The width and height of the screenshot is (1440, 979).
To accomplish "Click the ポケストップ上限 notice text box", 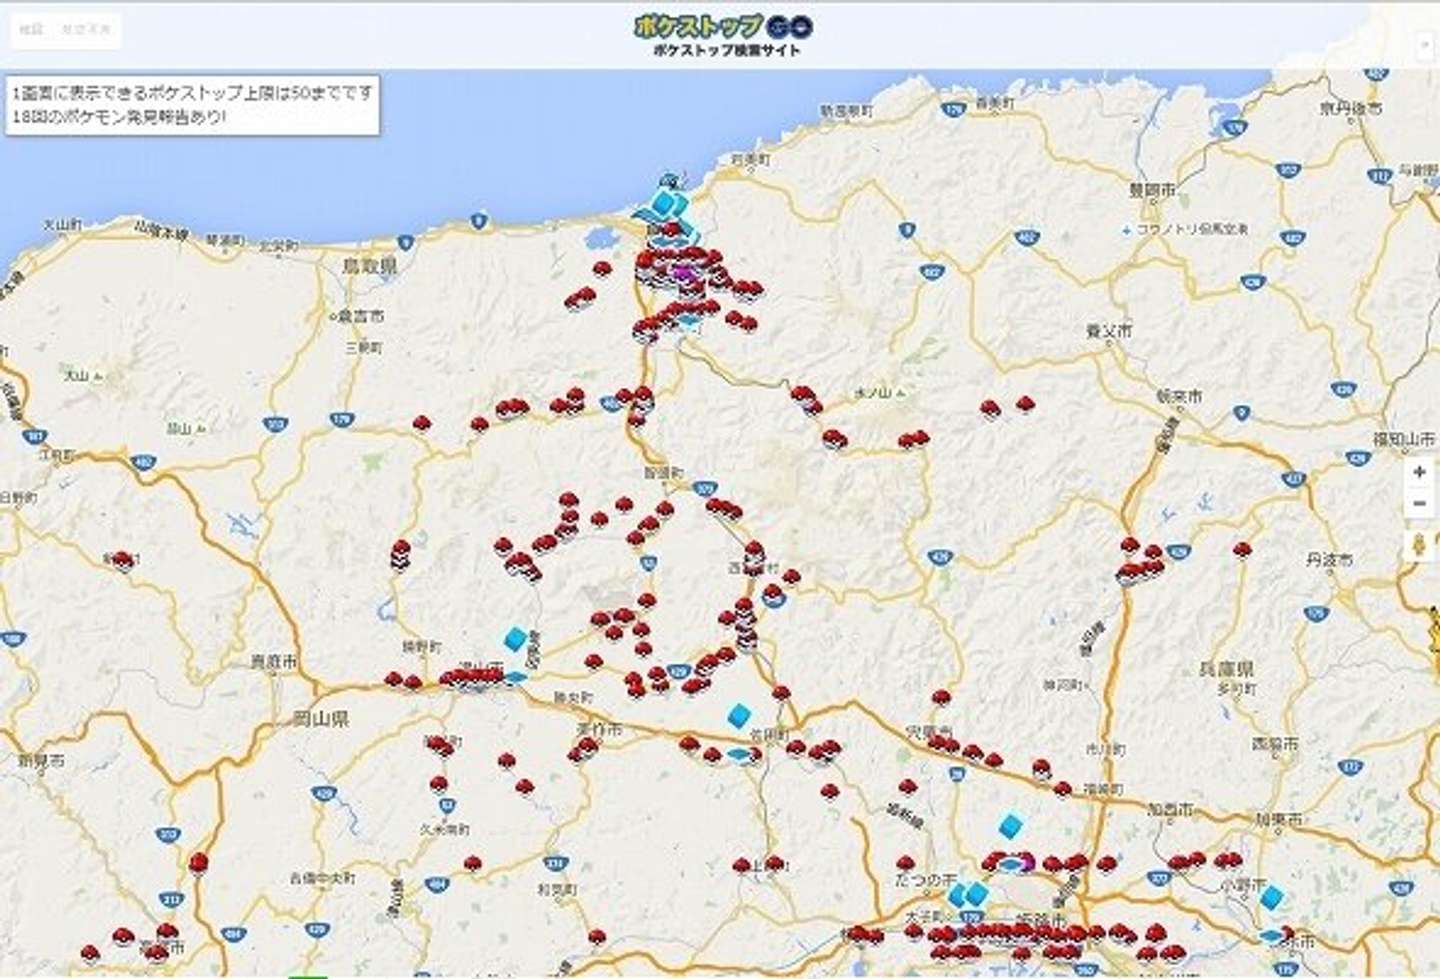I will [192, 105].
